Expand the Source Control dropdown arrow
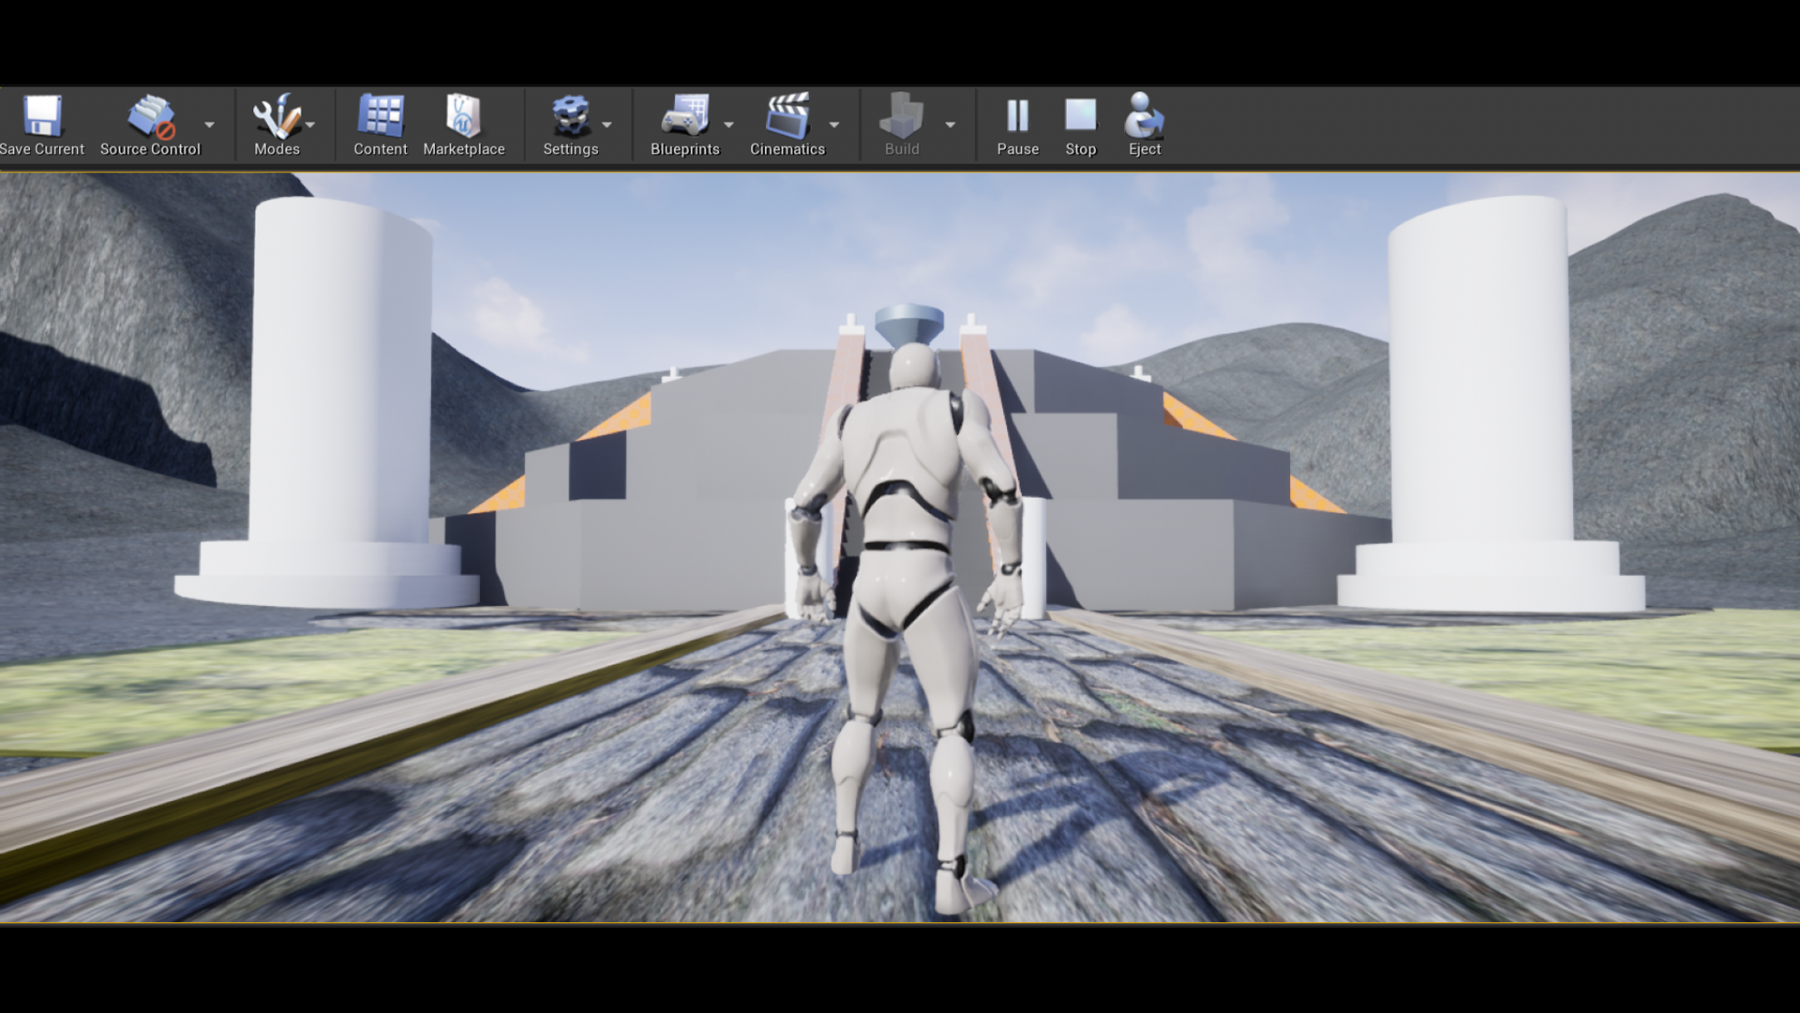Image resolution: width=1800 pixels, height=1013 pixels. pos(209,125)
